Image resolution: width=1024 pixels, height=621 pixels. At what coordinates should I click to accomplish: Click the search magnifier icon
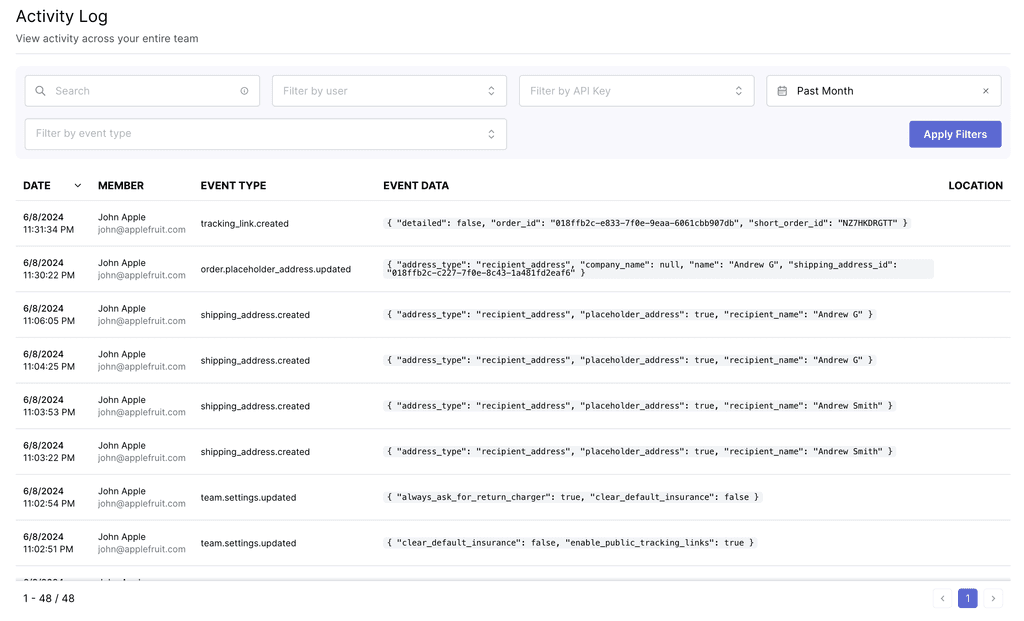[40, 91]
